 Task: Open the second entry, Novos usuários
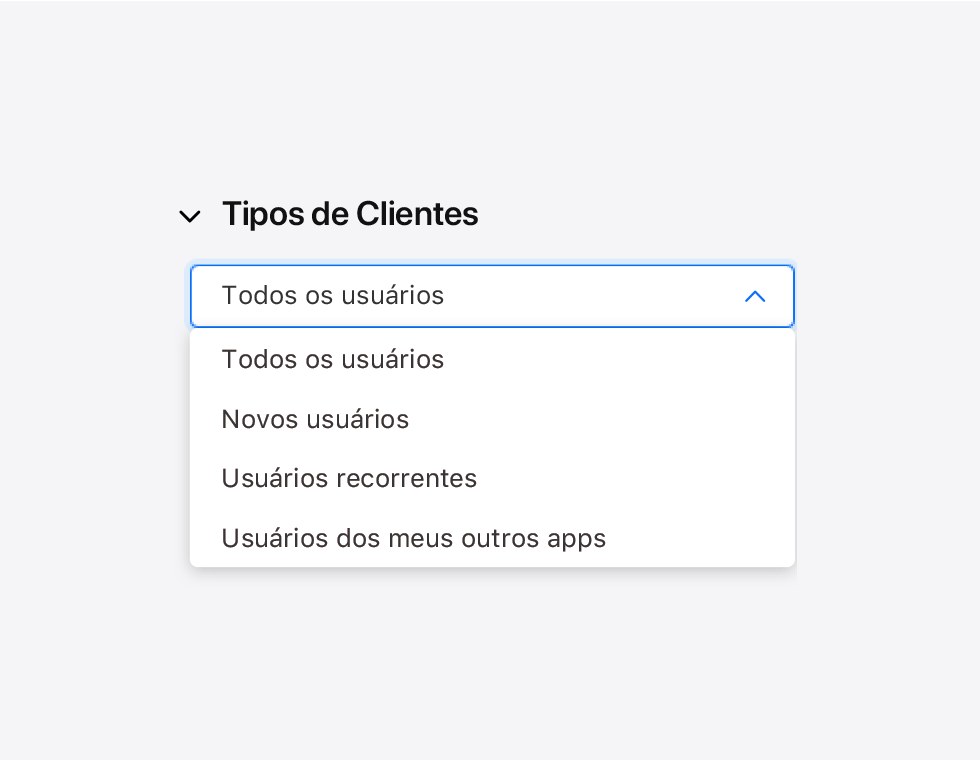[x=492, y=419]
